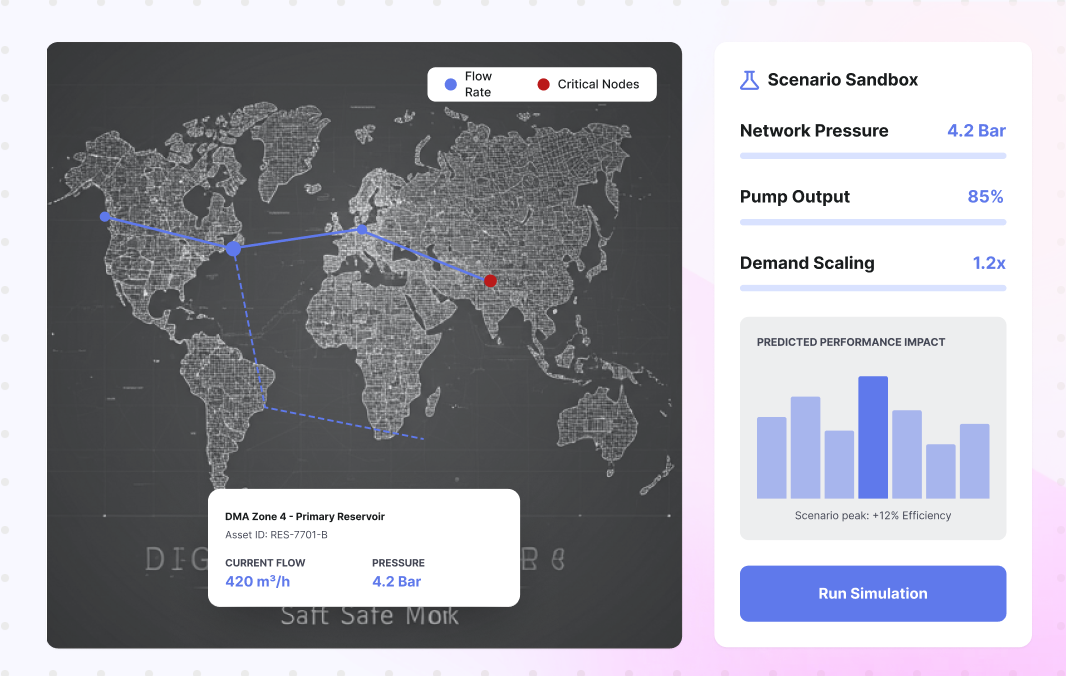Image resolution: width=1066 pixels, height=676 pixels.
Task: Click the blue Flow Rate legend dot
Action: [x=450, y=85]
